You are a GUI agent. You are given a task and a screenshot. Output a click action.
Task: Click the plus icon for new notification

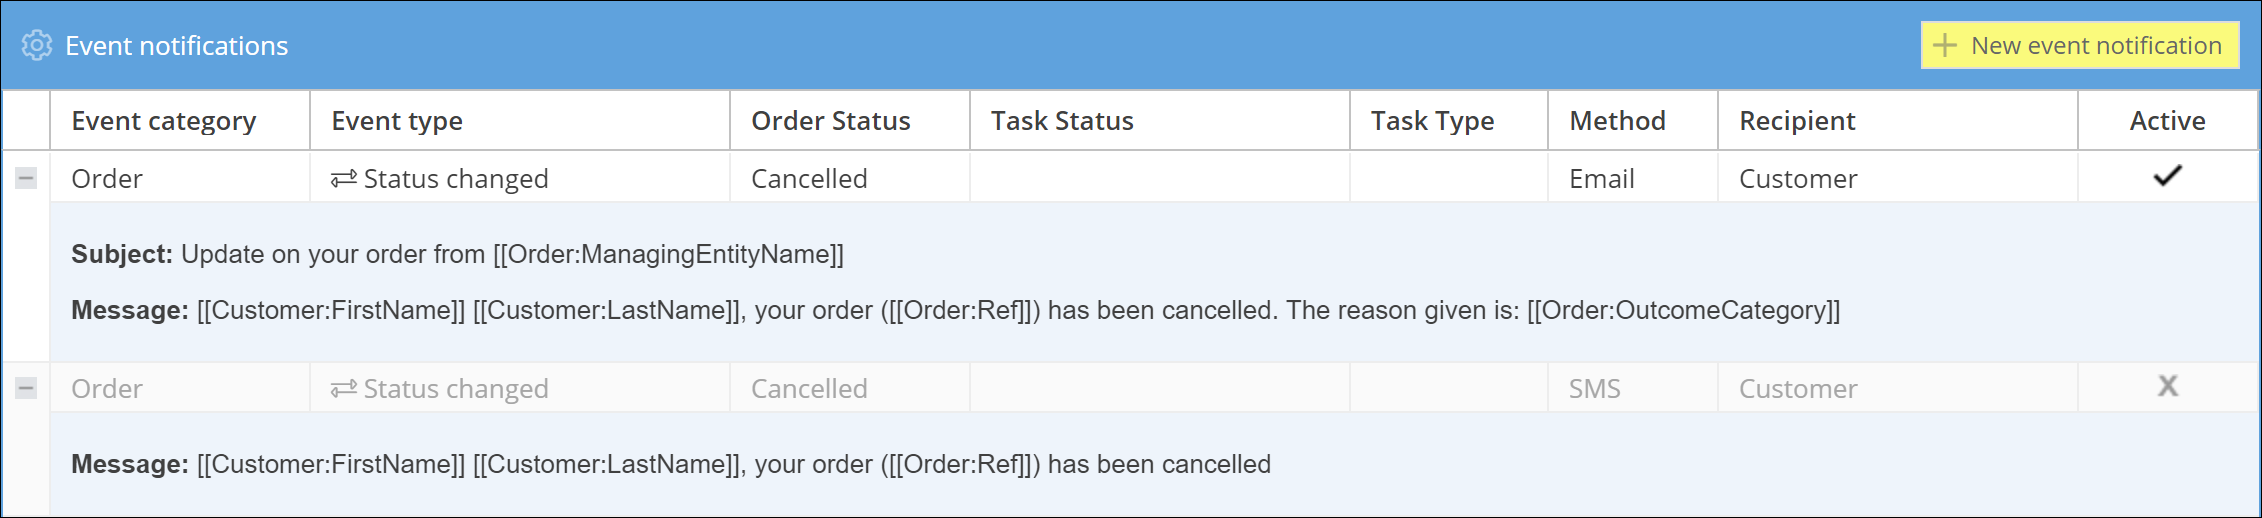[1944, 46]
